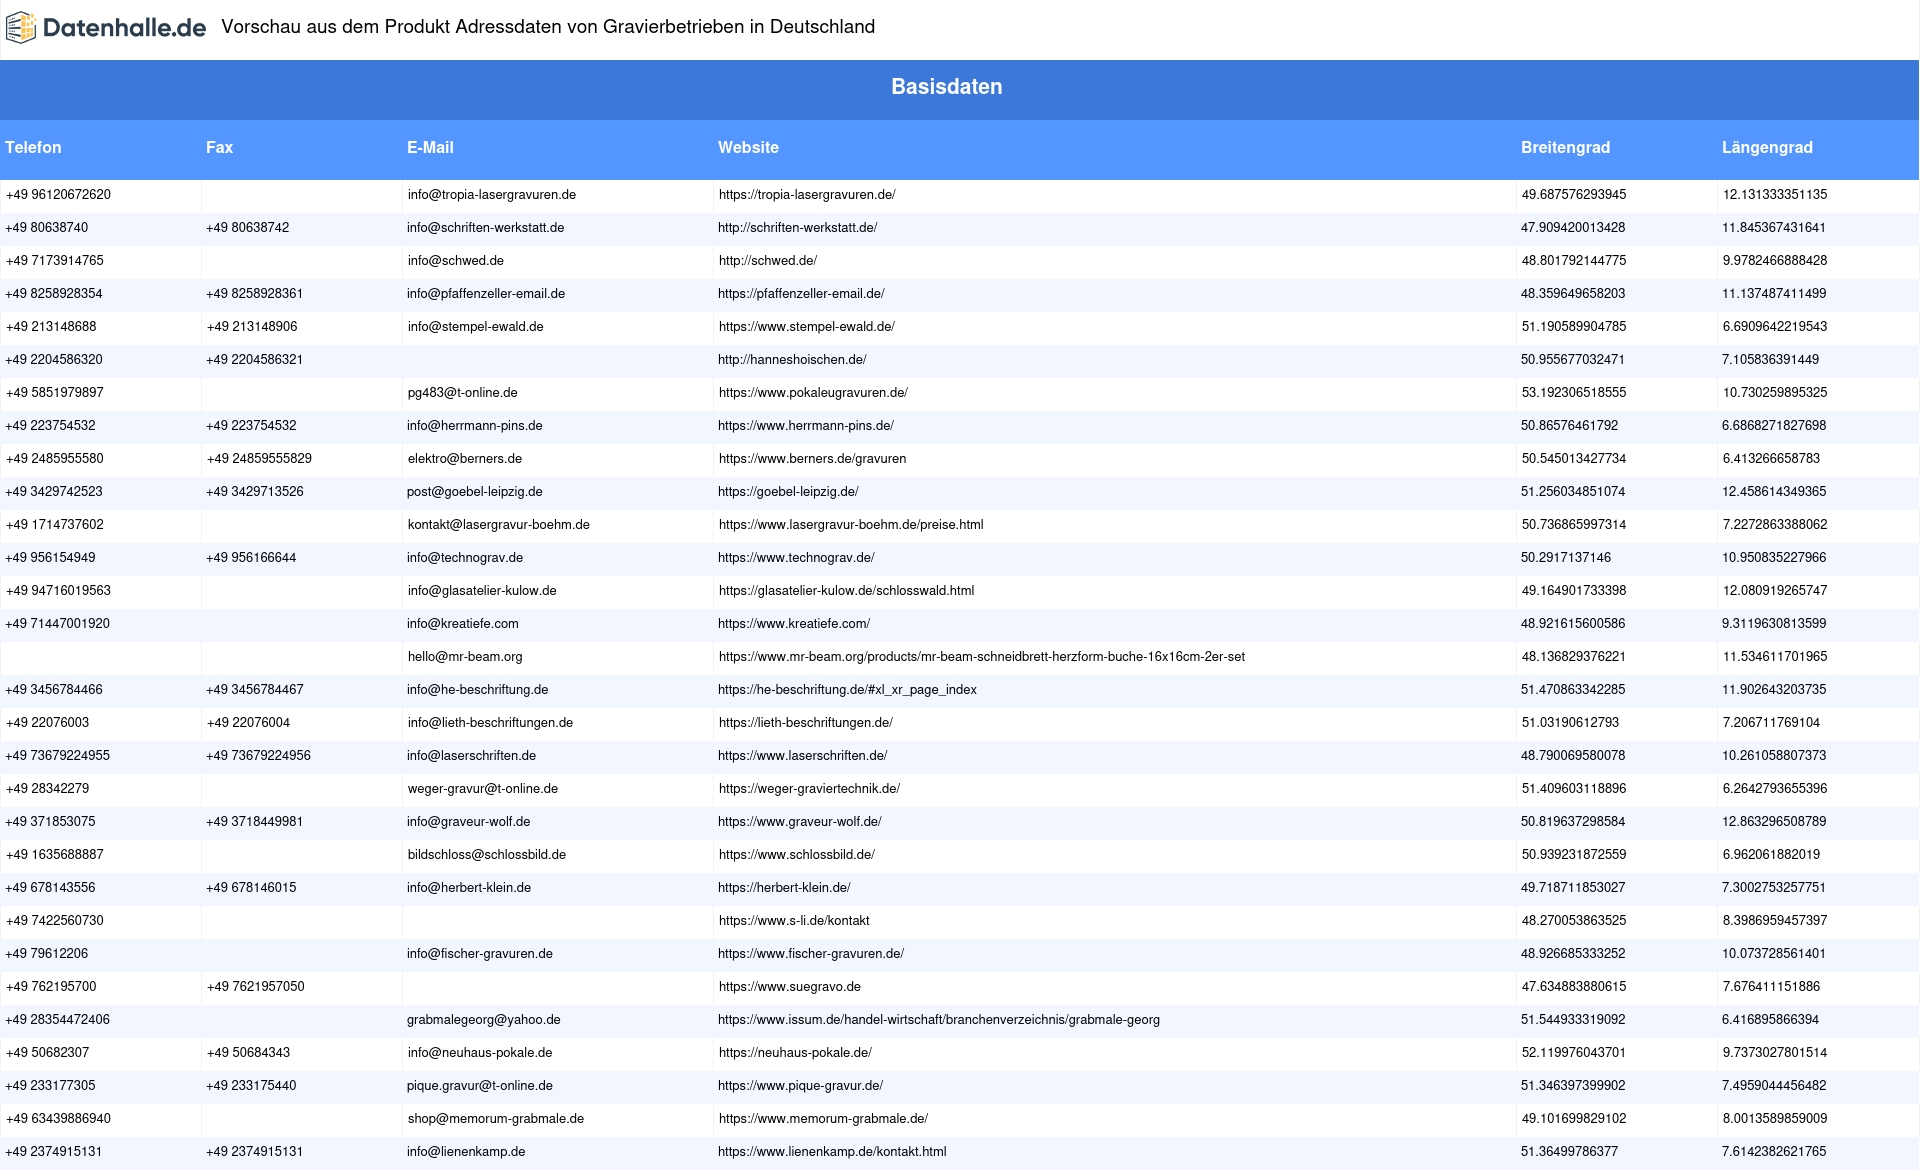
Task: Open https://www.pokaleugravuren.de/ website entry
Action: pos(813,393)
